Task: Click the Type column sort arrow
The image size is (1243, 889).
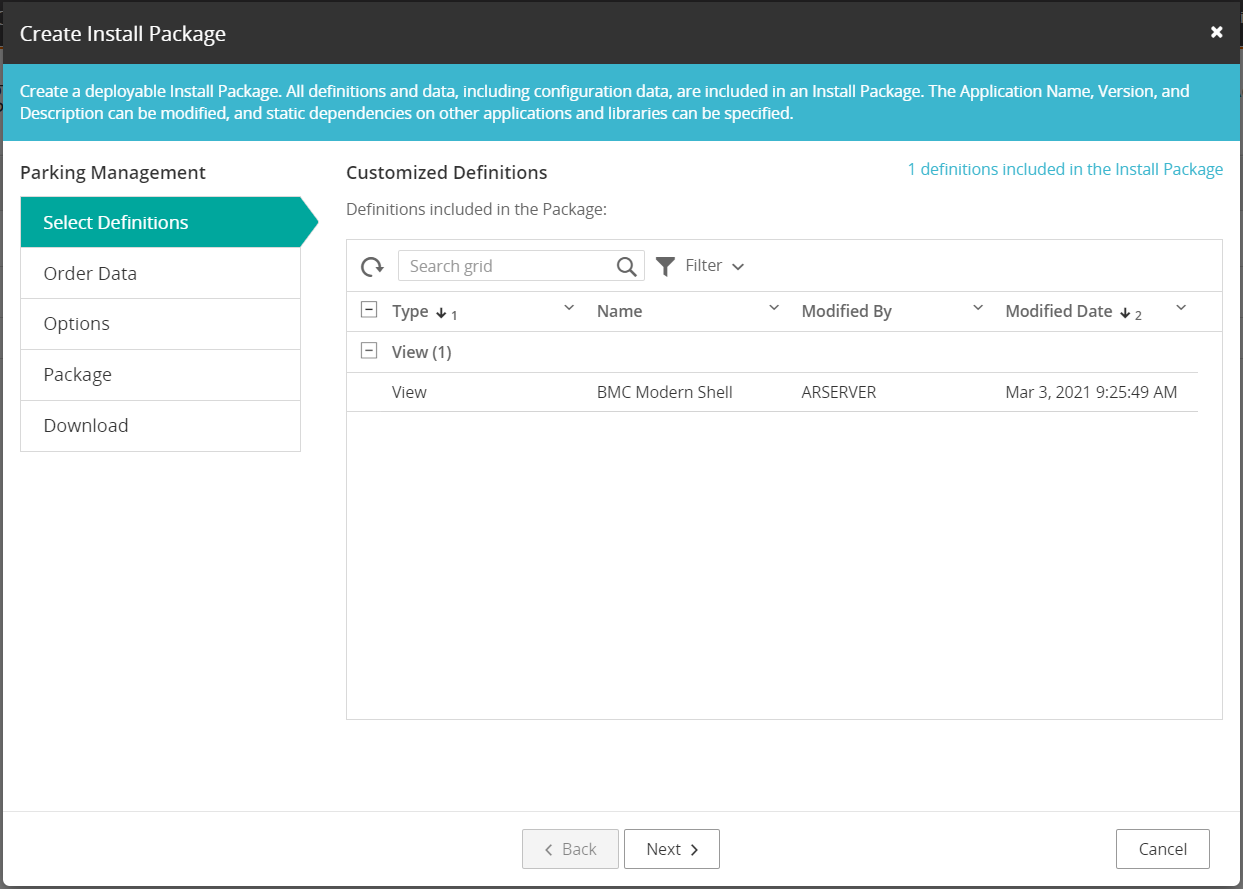Action: click(x=441, y=313)
